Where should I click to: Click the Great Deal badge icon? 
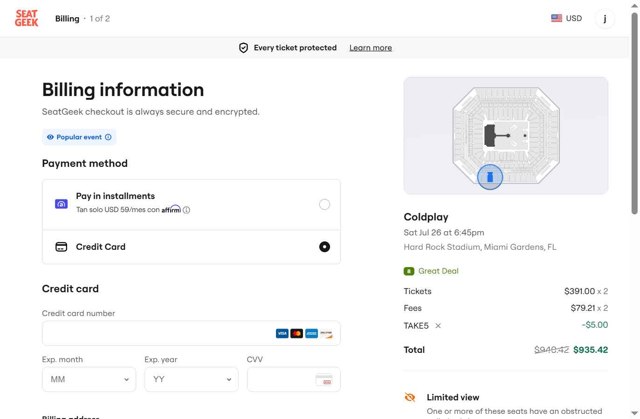coord(409,271)
